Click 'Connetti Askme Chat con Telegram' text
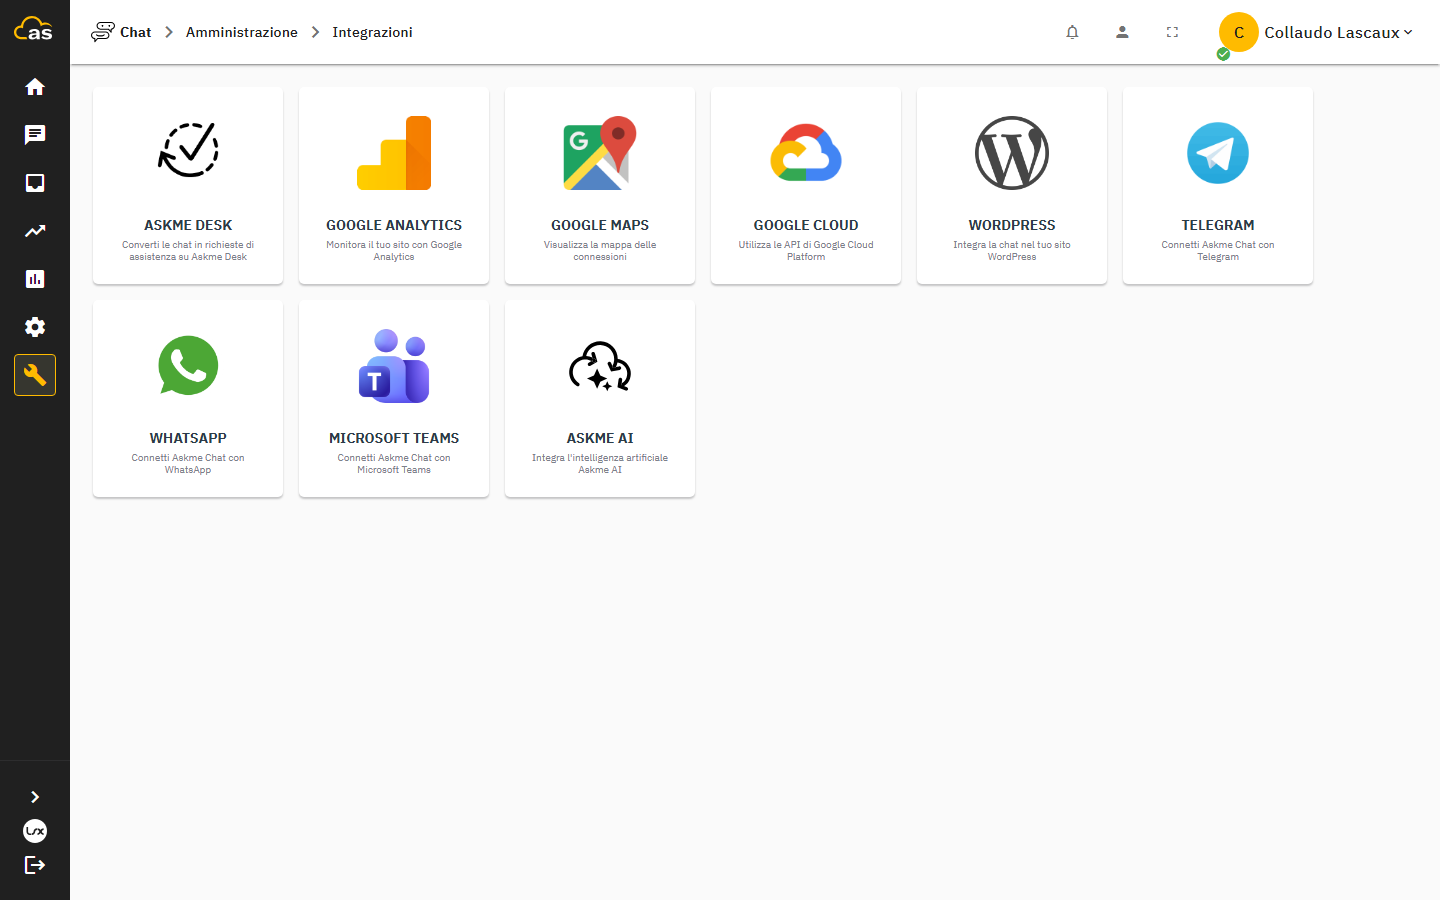1440x900 pixels. click(x=1218, y=251)
